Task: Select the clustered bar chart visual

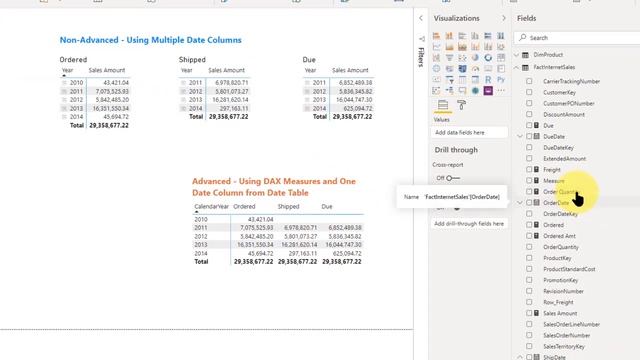Action: 462,36
